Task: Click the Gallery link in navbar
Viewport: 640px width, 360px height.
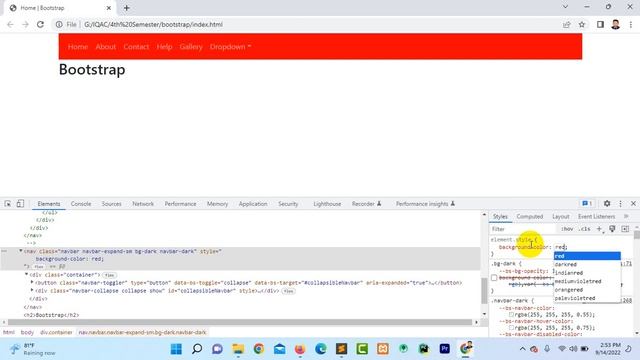Action: click(x=191, y=47)
